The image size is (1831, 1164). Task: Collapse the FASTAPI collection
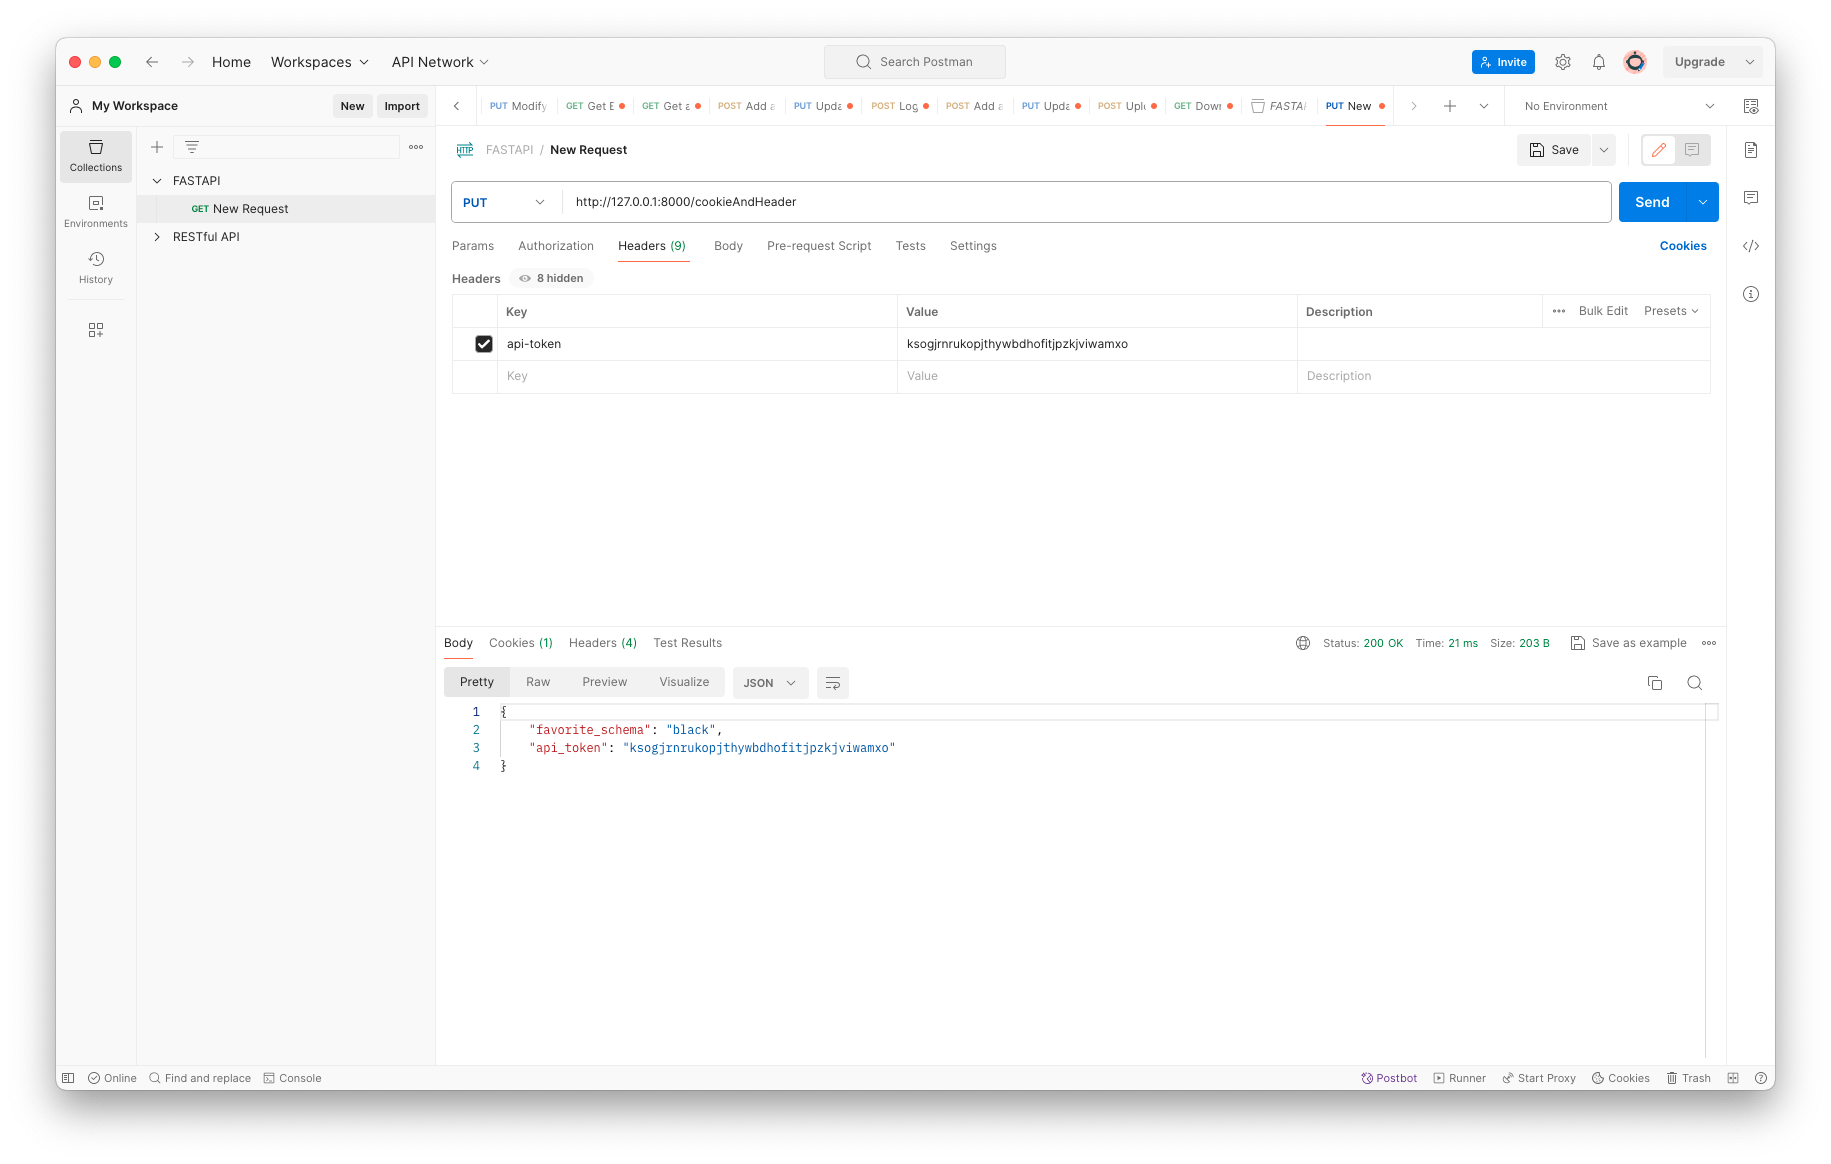pos(157,181)
